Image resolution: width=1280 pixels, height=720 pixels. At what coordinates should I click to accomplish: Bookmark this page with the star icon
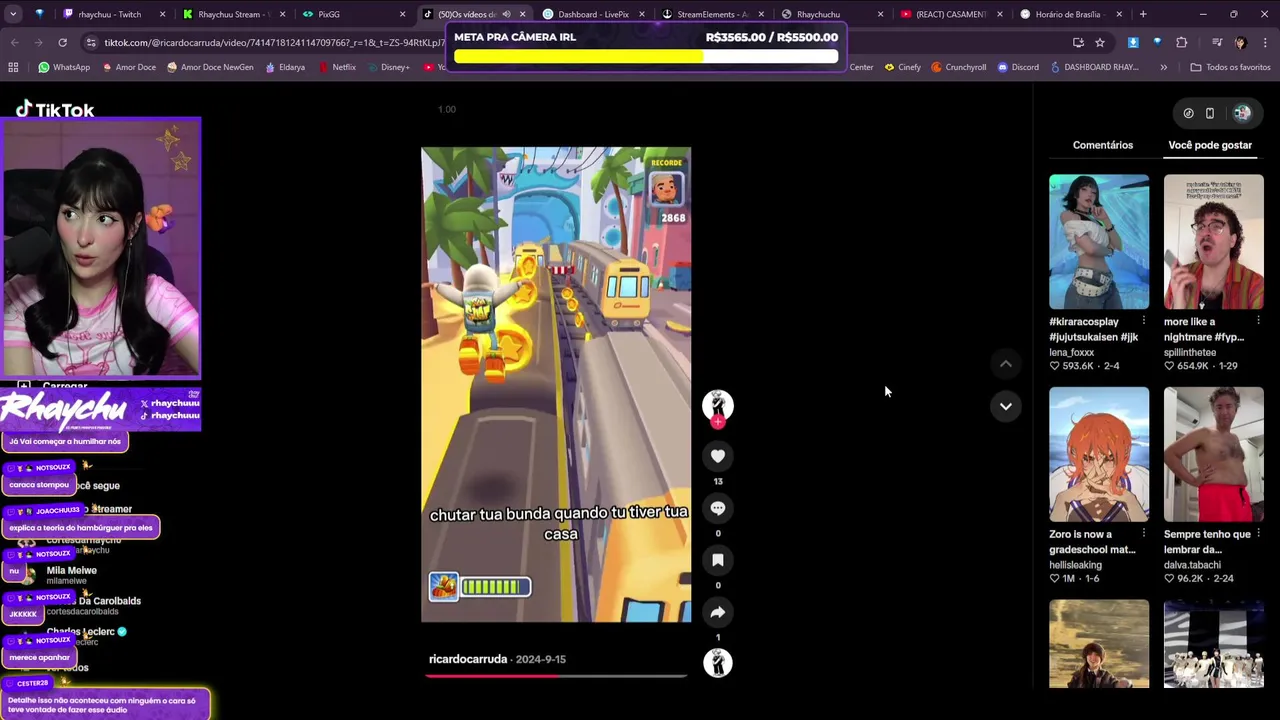[x=1100, y=42]
